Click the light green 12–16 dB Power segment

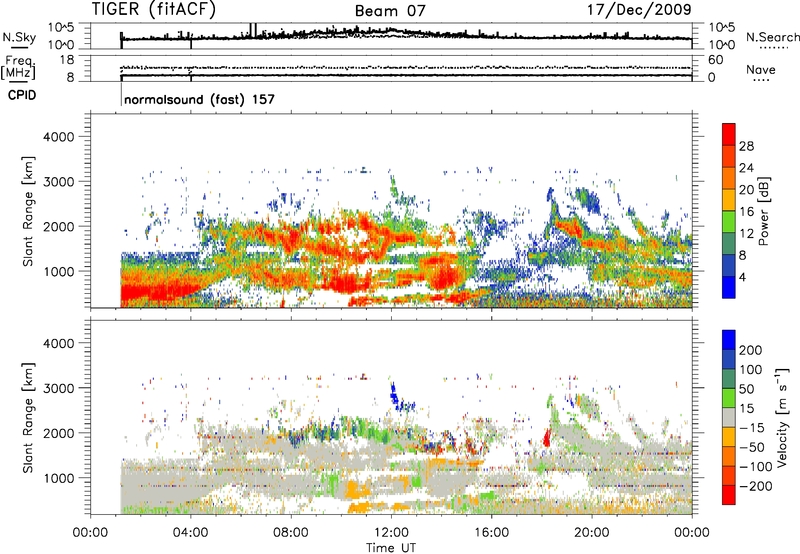click(729, 222)
